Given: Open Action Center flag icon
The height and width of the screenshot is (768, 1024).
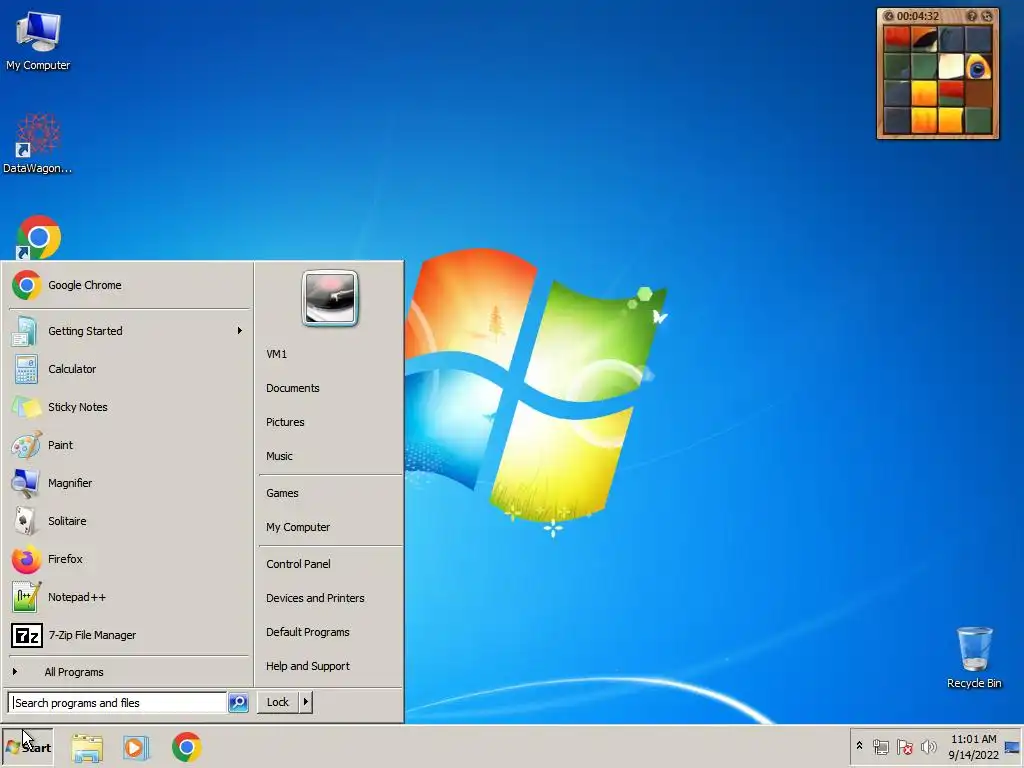Looking at the screenshot, I should (904, 747).
